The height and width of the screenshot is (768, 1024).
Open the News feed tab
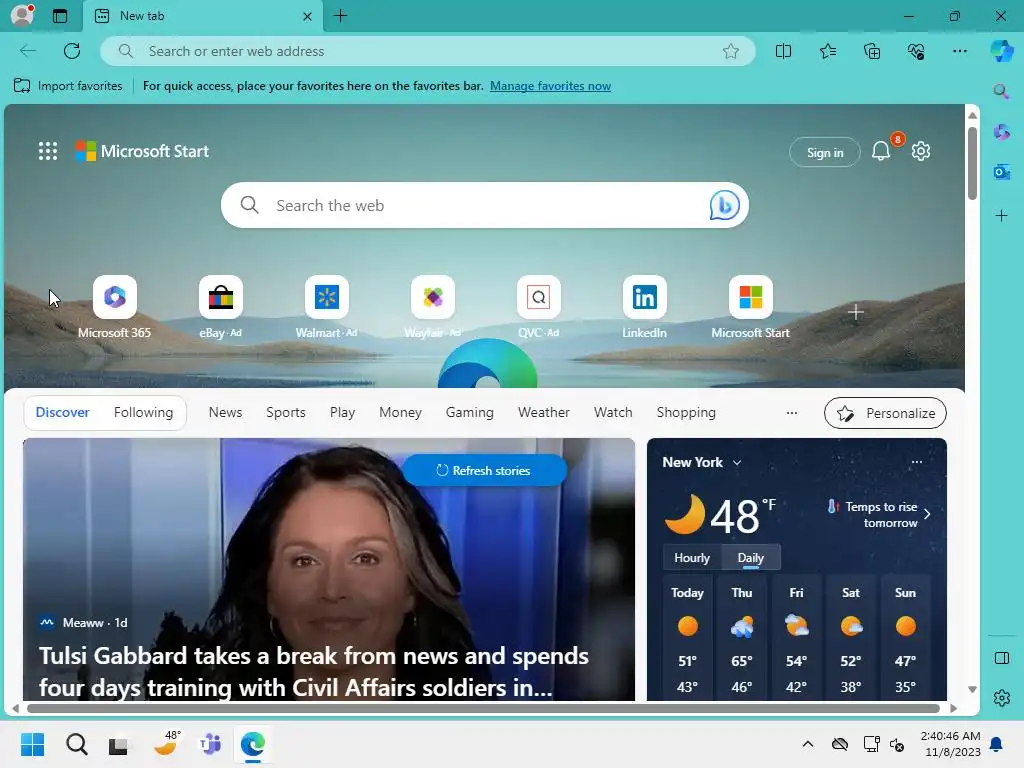point(225,412)
